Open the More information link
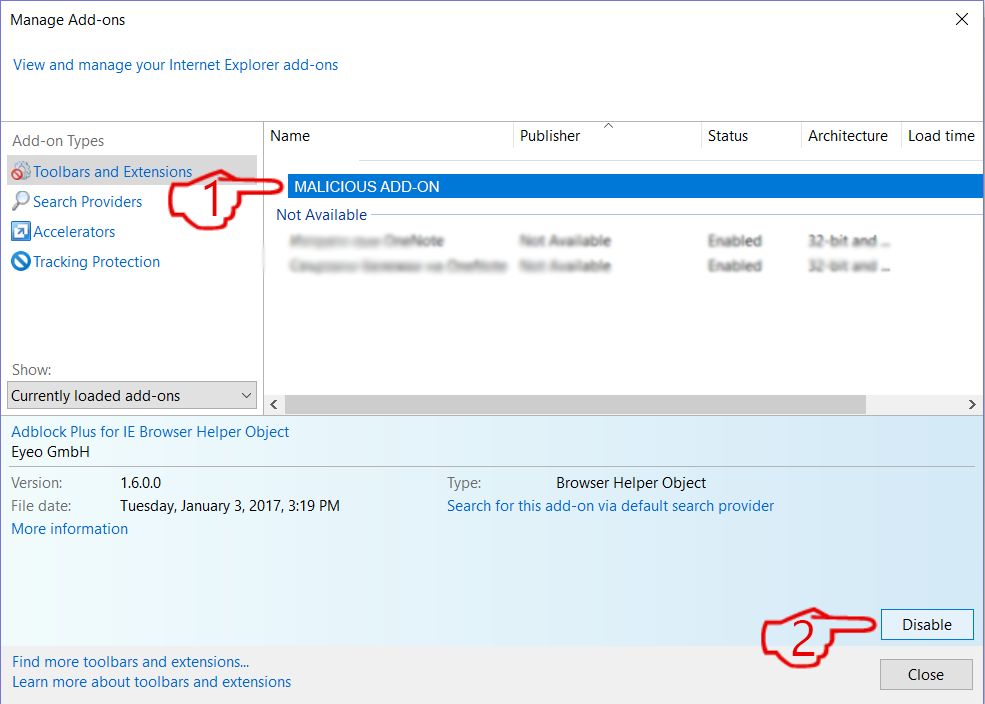The height and width of the screenshot is (704, 985). click(x=68, y=528)
